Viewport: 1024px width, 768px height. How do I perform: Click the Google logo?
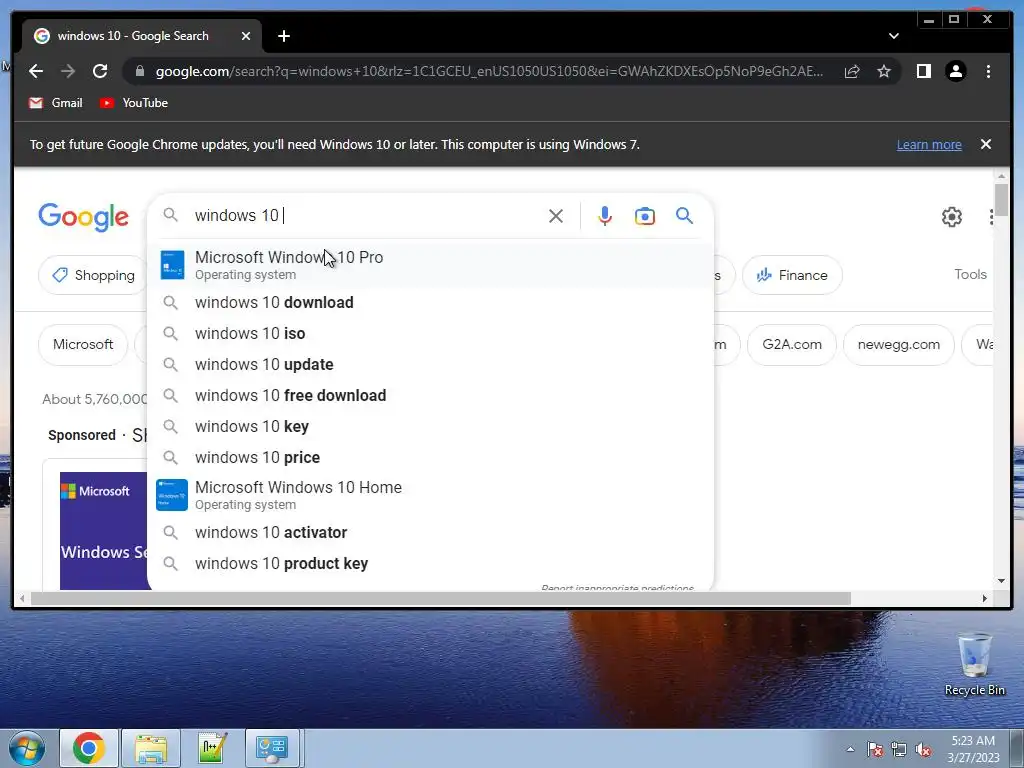pyautogui.click(x=84, y=216)
